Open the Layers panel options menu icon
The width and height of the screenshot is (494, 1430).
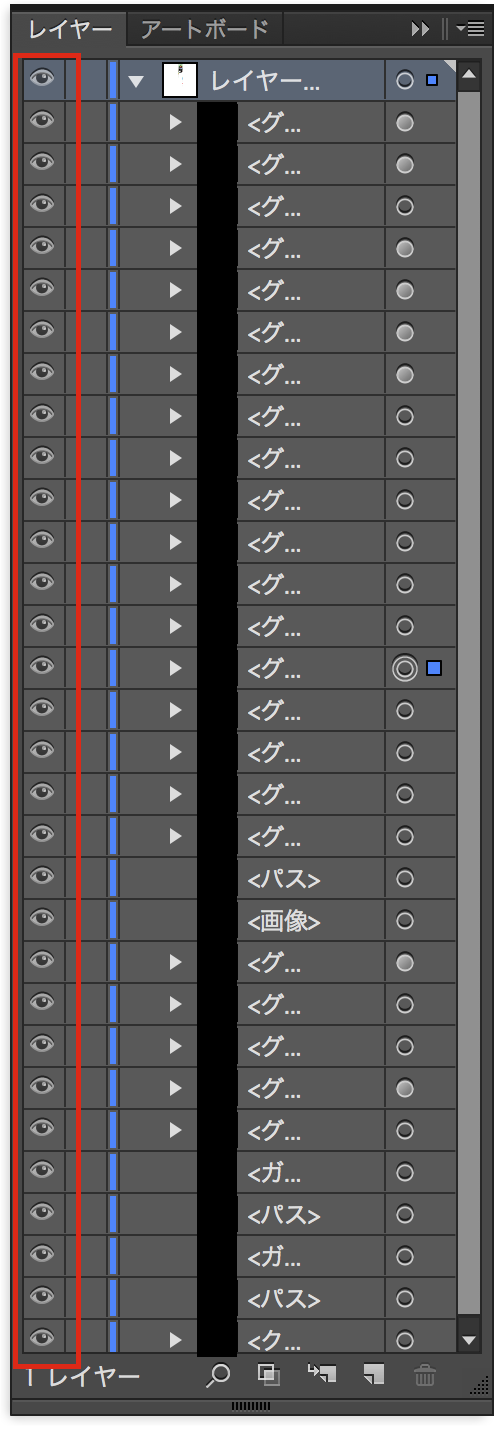click(x=469, y=29)
